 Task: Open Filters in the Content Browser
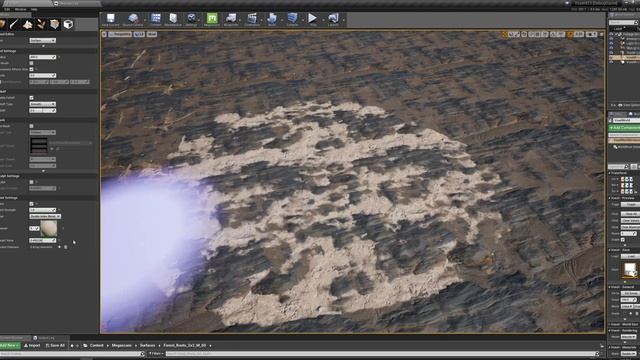156,353
